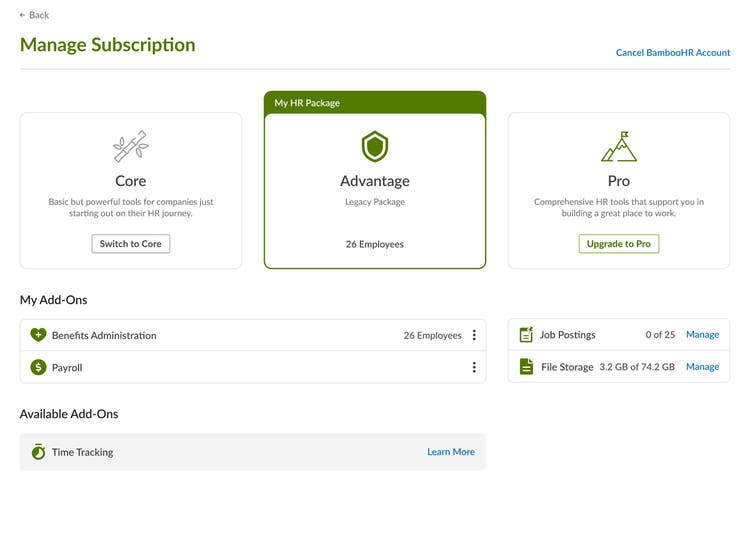750x546 pixels.
Task: Click the 3.2 GB of 74.2 GB value
Action: click(x=637, y=367)
